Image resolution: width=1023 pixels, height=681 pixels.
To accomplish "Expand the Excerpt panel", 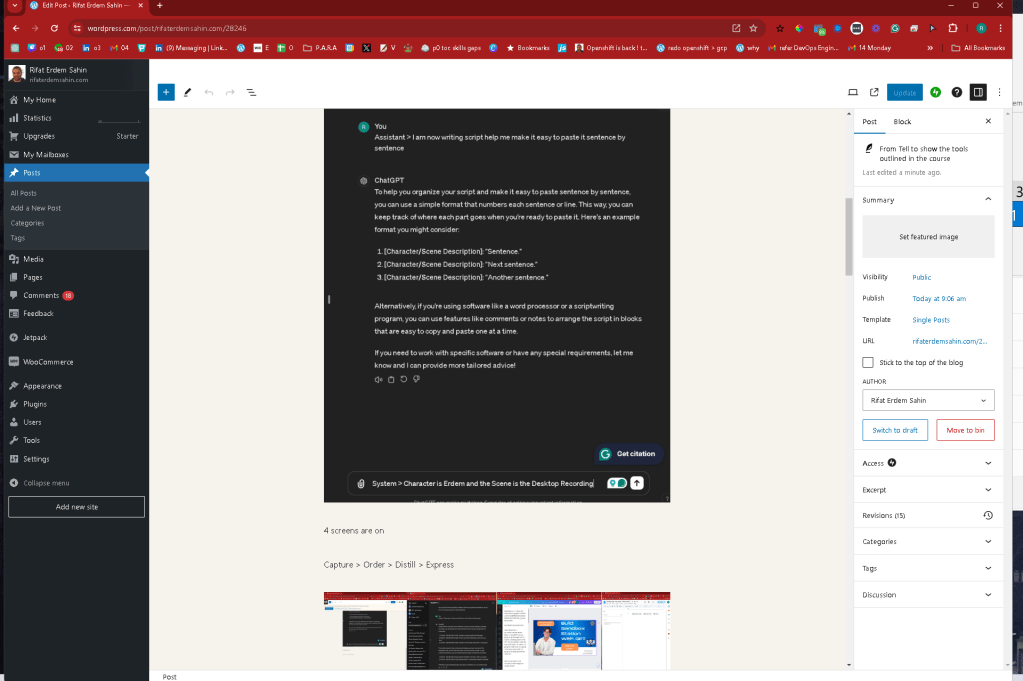I will [928, 490].
